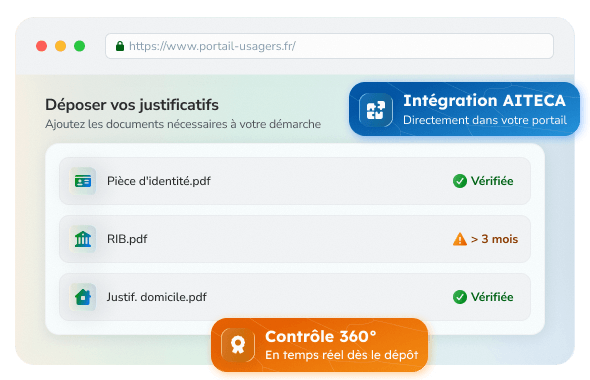Image resolution: width=590 pixels, height=380 pixels.
Task: Click 'En temps réel dès le dépôt' text
Action: pyautogui.click(x=342, y=355)
